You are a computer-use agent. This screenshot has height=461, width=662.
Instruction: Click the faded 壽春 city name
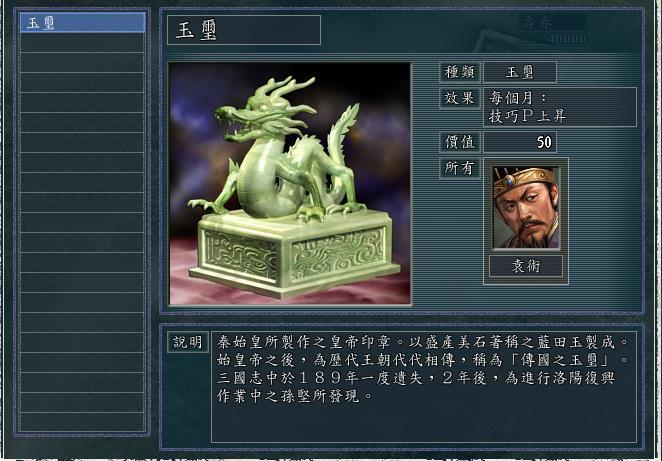[537, 22]
